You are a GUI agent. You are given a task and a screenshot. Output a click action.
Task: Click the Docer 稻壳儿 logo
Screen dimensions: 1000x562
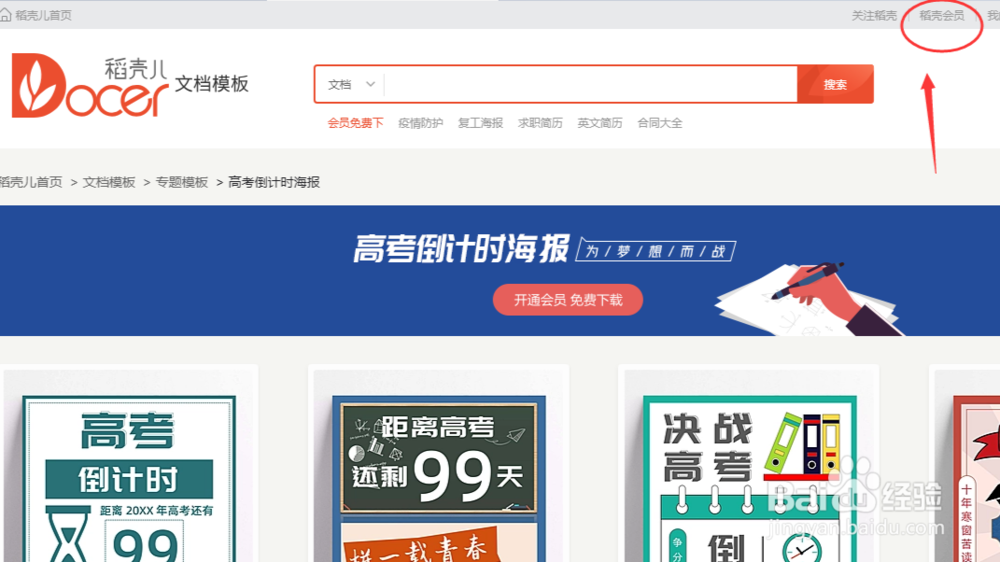90,85
